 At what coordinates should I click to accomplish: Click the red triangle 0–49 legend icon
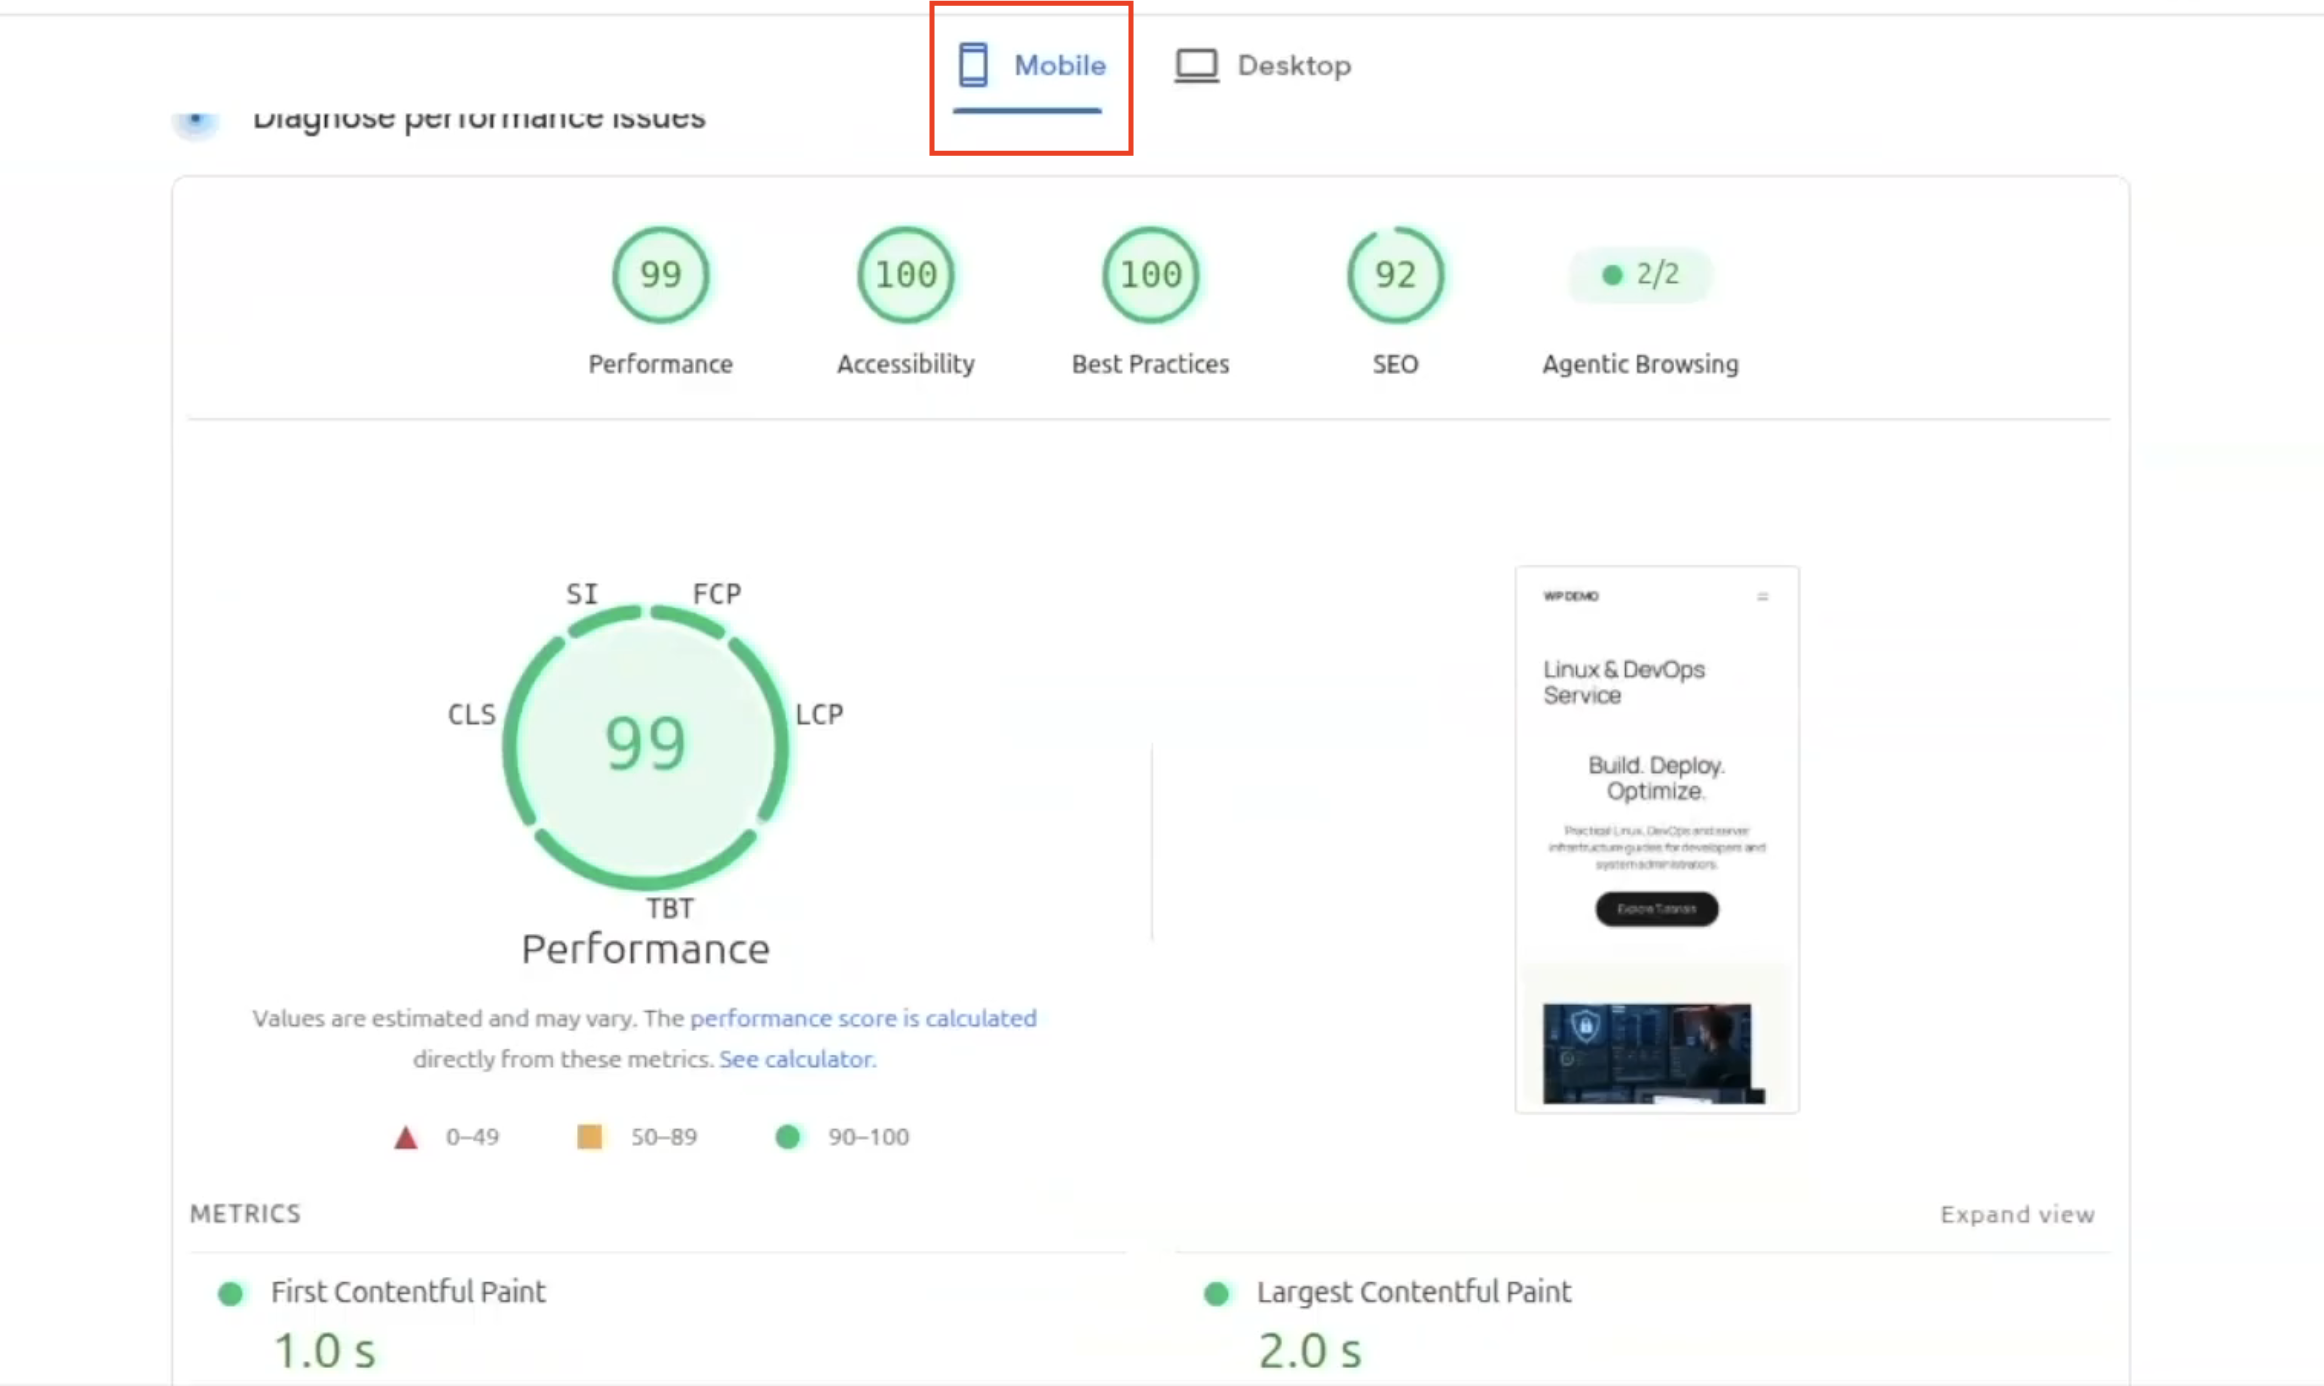click(405, 1137)
